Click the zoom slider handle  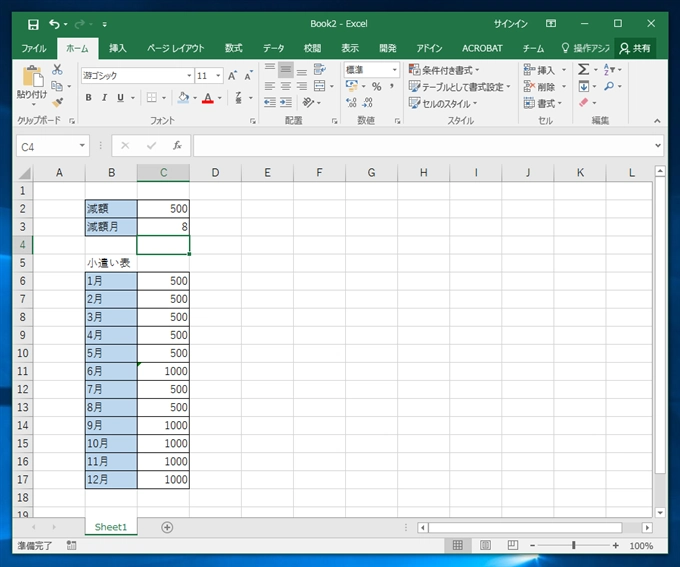pyautogui.click(x=574, y=545)
